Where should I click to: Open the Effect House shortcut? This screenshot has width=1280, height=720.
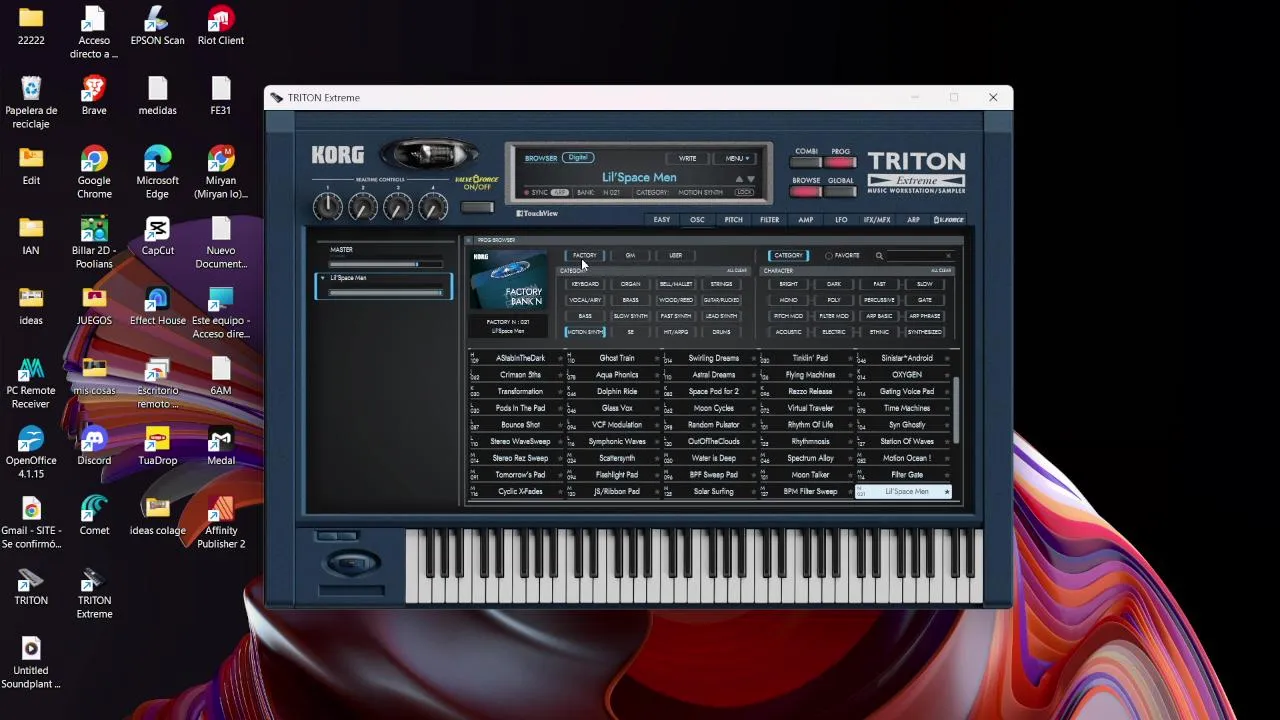[x=157, y=307]
